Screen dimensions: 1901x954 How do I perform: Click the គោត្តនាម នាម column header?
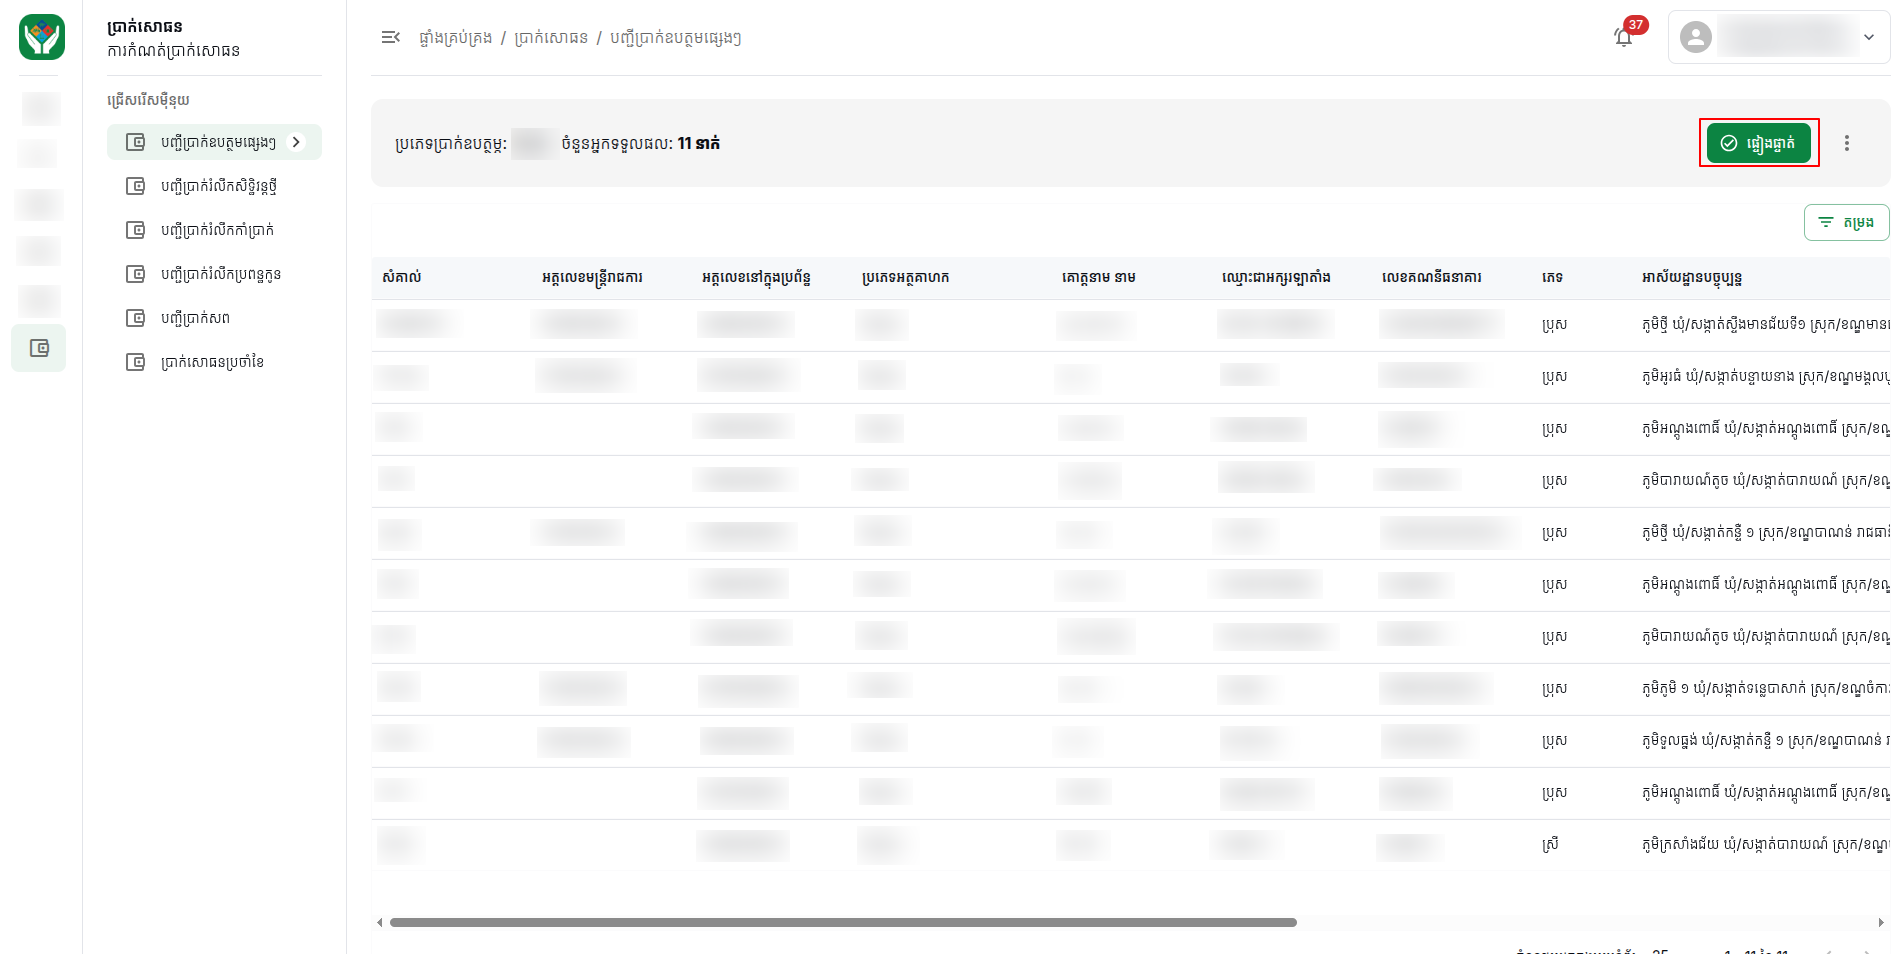point(1099,277)
